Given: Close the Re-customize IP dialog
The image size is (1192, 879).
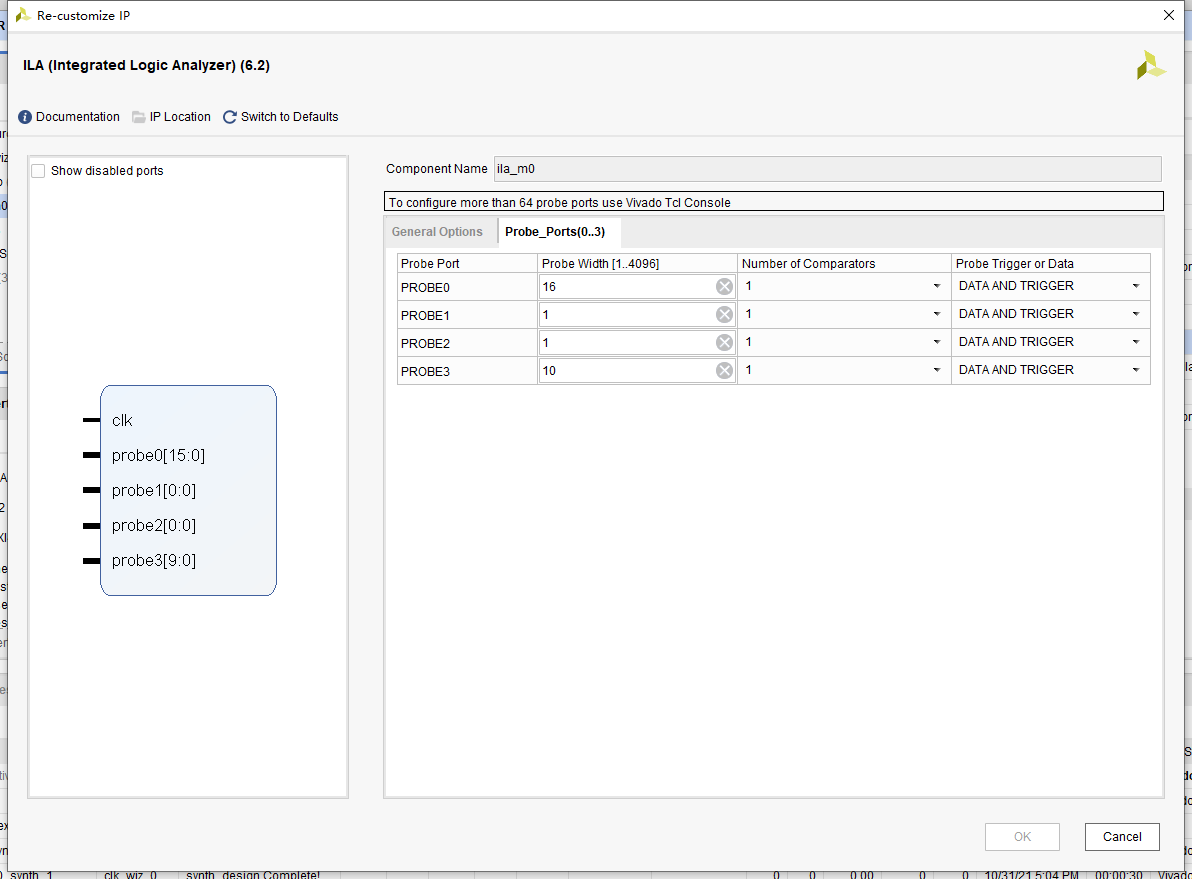Looking at the screenshot, I should 1169,15.
